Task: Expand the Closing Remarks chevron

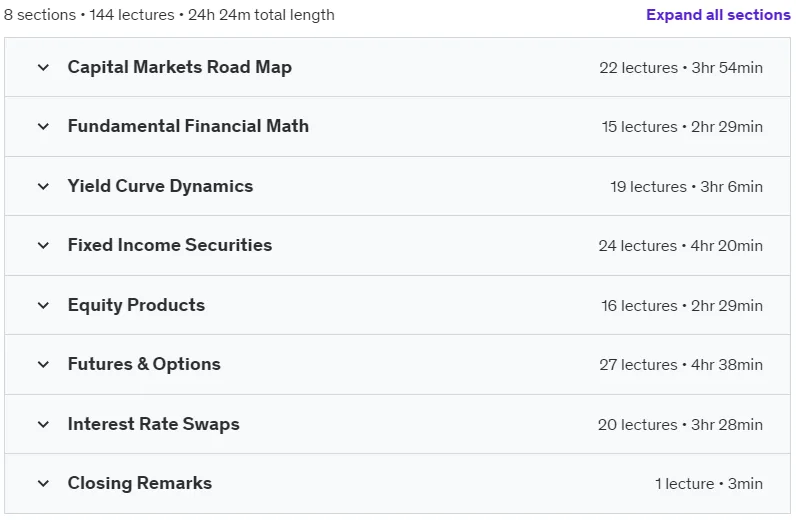Action: click(44, 483)
